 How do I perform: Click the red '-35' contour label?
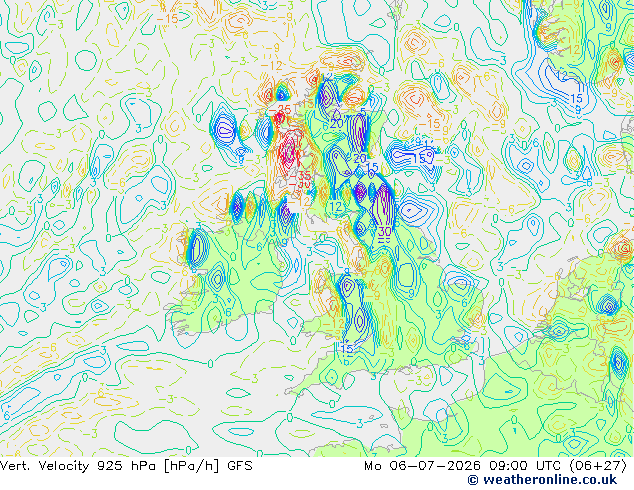301,175
